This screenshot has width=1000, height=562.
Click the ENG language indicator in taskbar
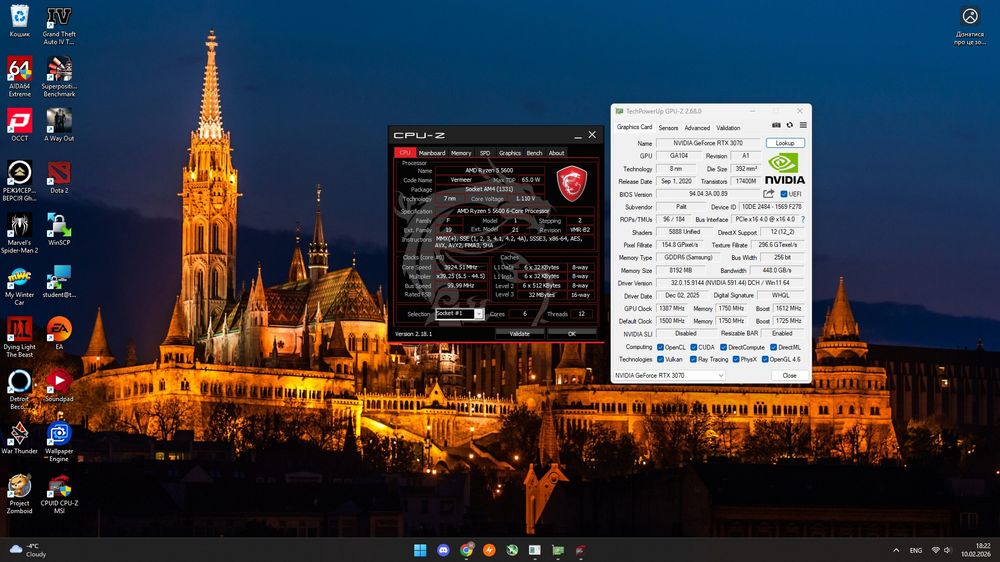916,550
